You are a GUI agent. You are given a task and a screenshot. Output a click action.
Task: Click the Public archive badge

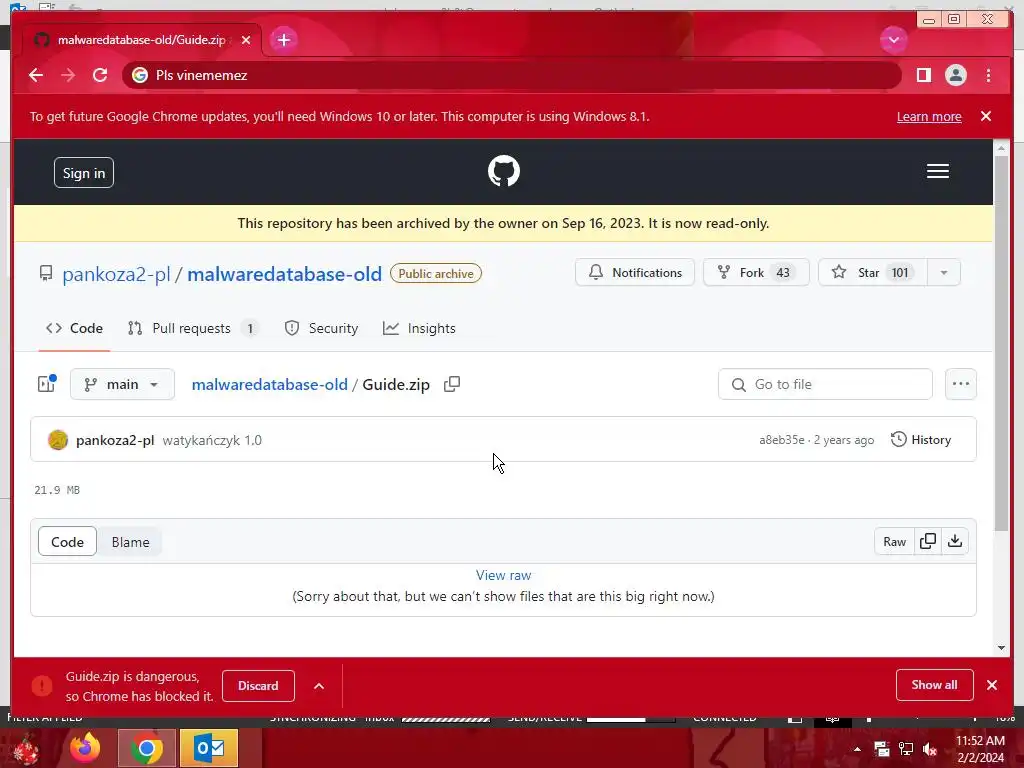coord(436,274)
